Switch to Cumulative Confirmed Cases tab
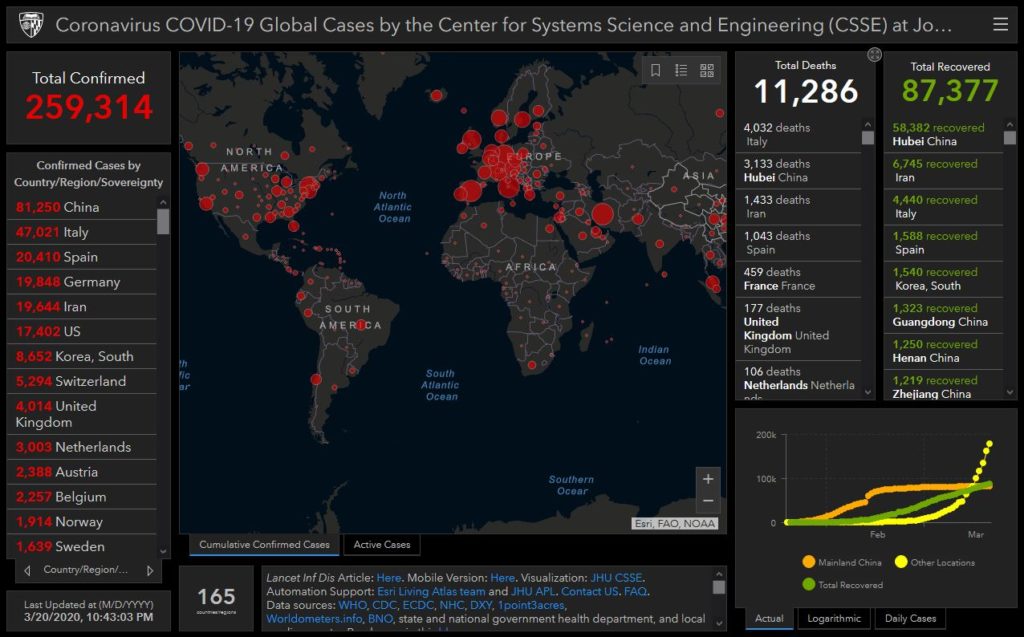Screen dimensions: 1024x637 coord(264,544)
